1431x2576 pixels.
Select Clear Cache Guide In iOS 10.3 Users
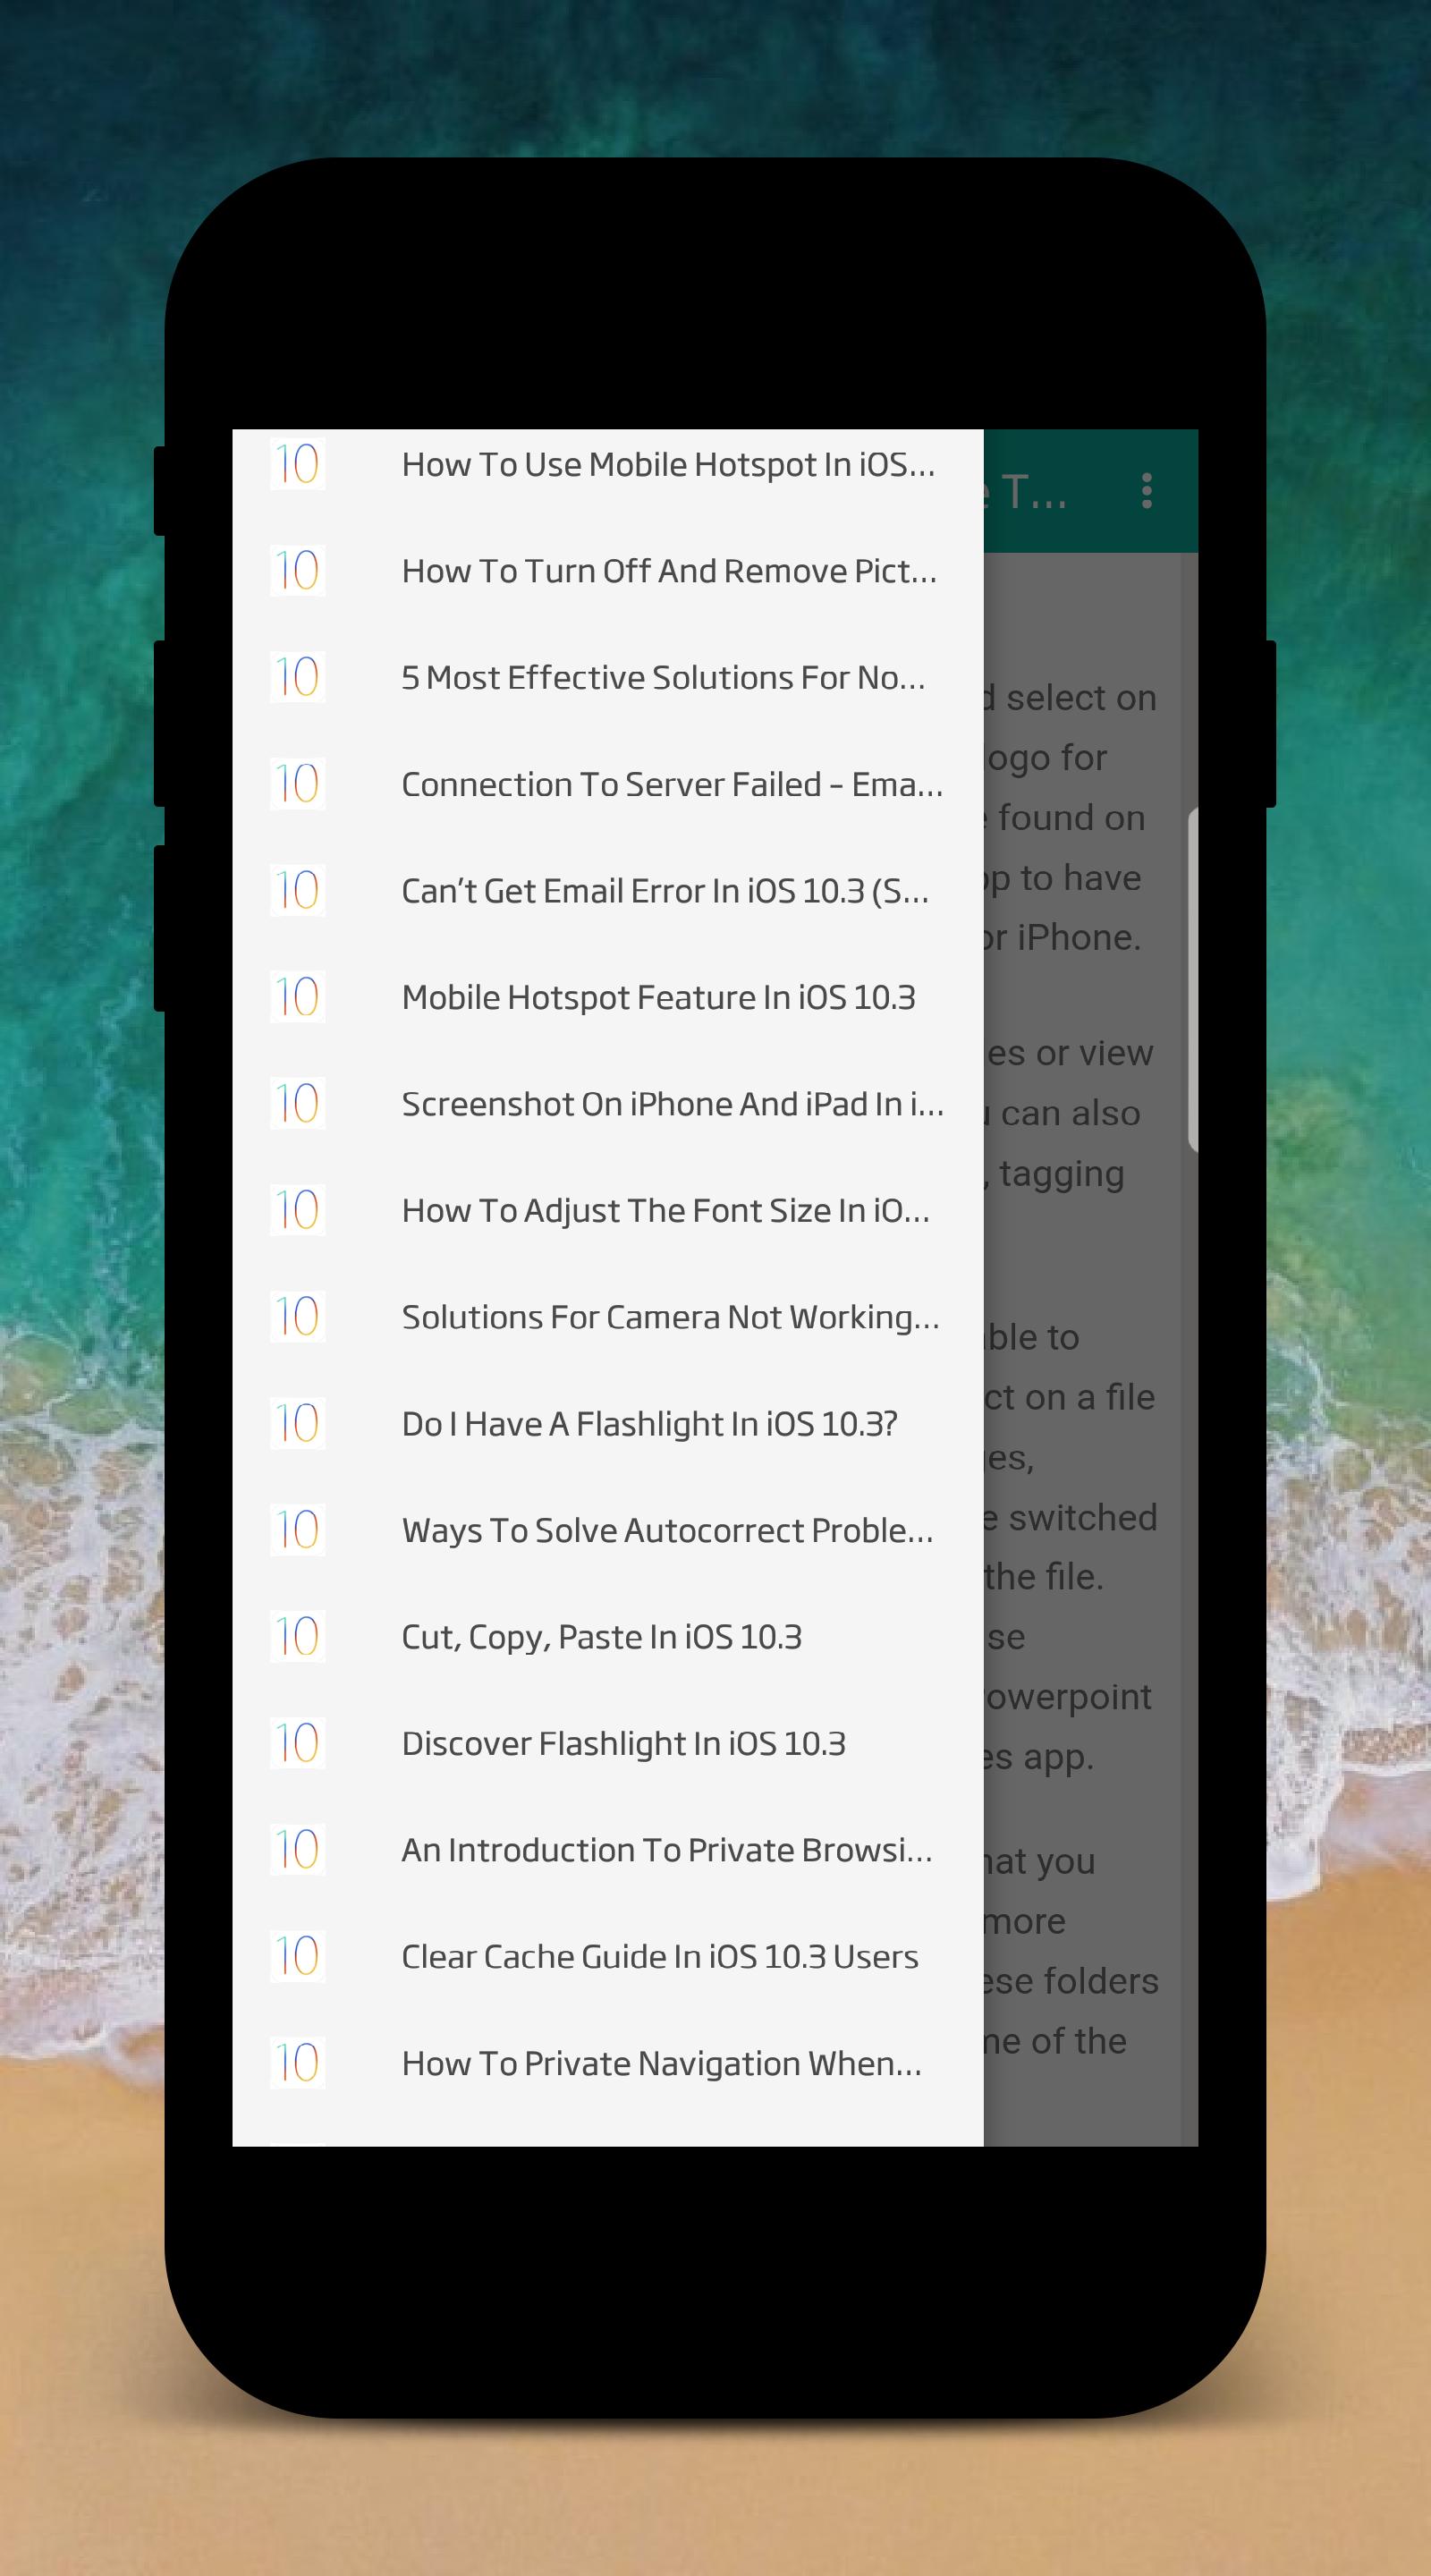click(608, 1956)
